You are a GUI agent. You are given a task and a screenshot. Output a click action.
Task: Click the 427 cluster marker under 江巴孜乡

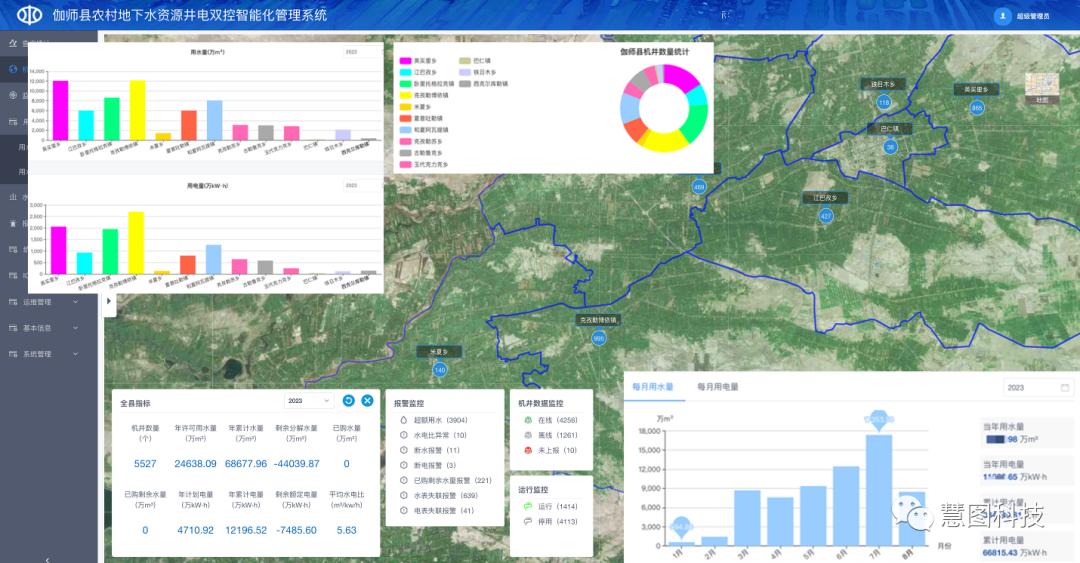coord(826,216)
